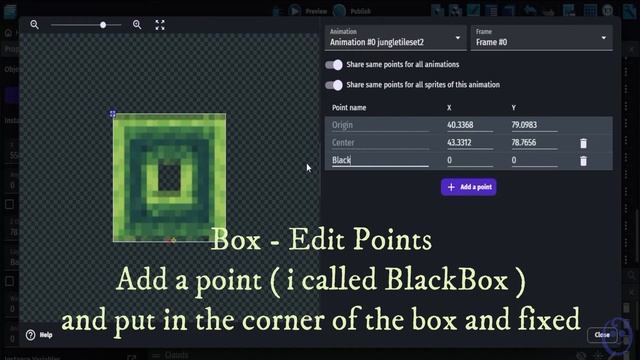The width and height of the screenshot is (640, 360).
Task: Toggle Share same points for all animations
Action: click(x=334, y=64)
